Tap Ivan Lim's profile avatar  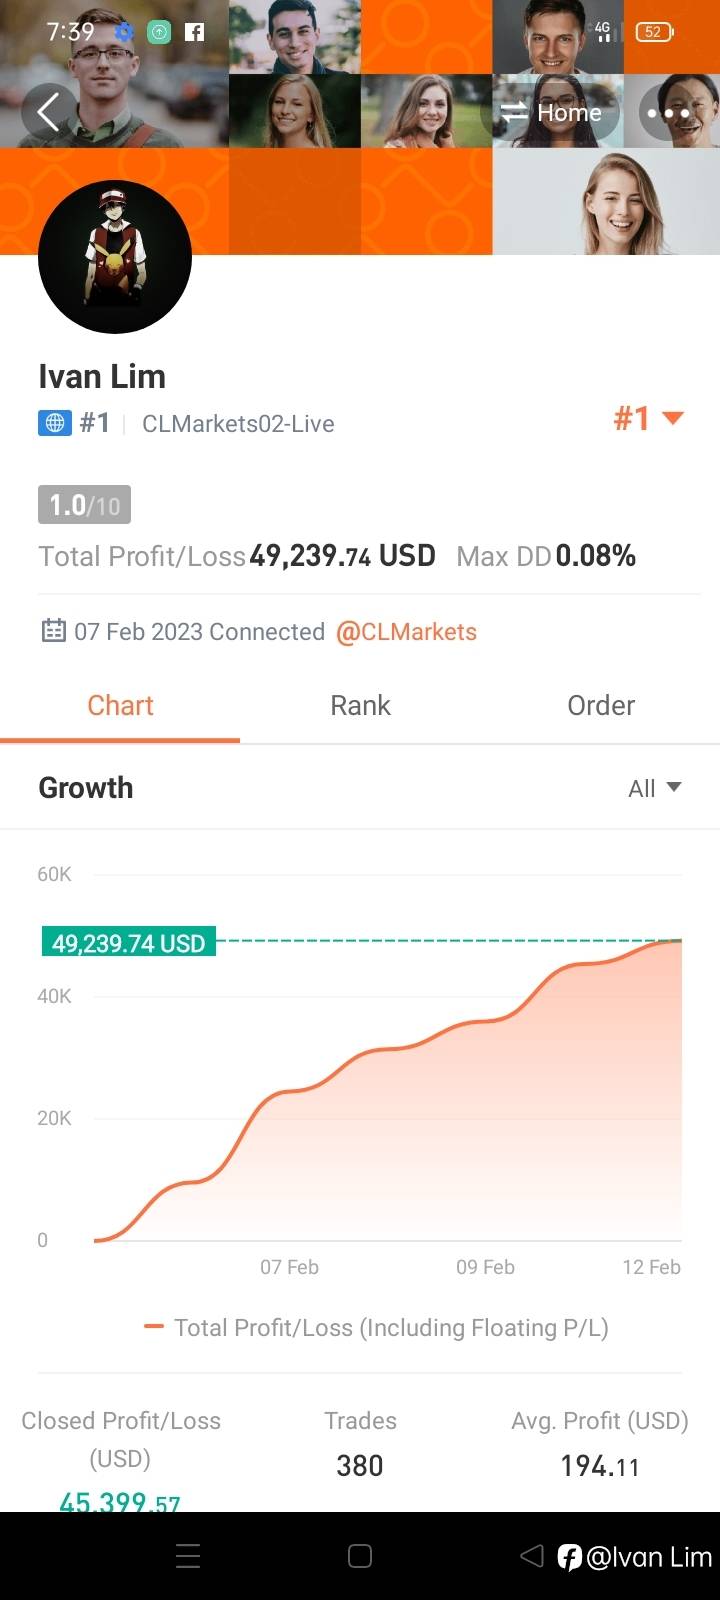tap(115, 257)
